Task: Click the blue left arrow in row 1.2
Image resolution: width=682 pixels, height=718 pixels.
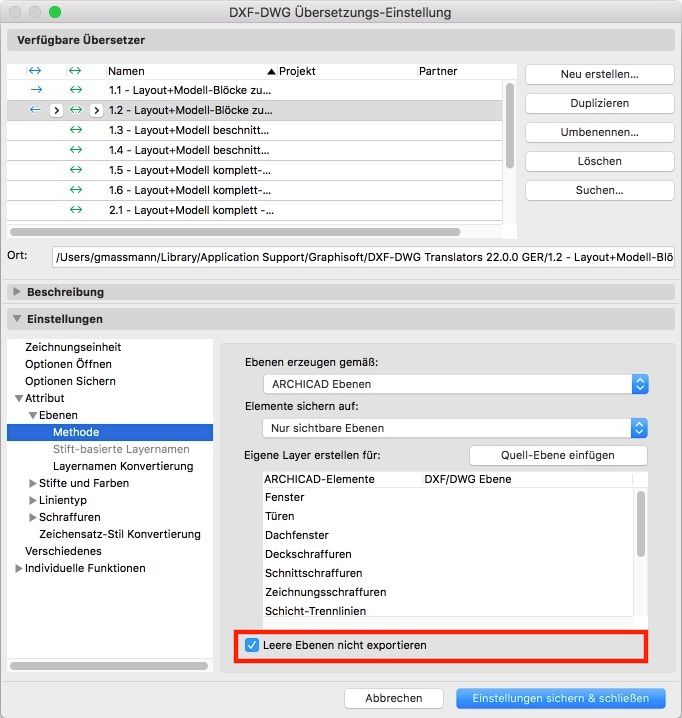Action: [35, 110]
